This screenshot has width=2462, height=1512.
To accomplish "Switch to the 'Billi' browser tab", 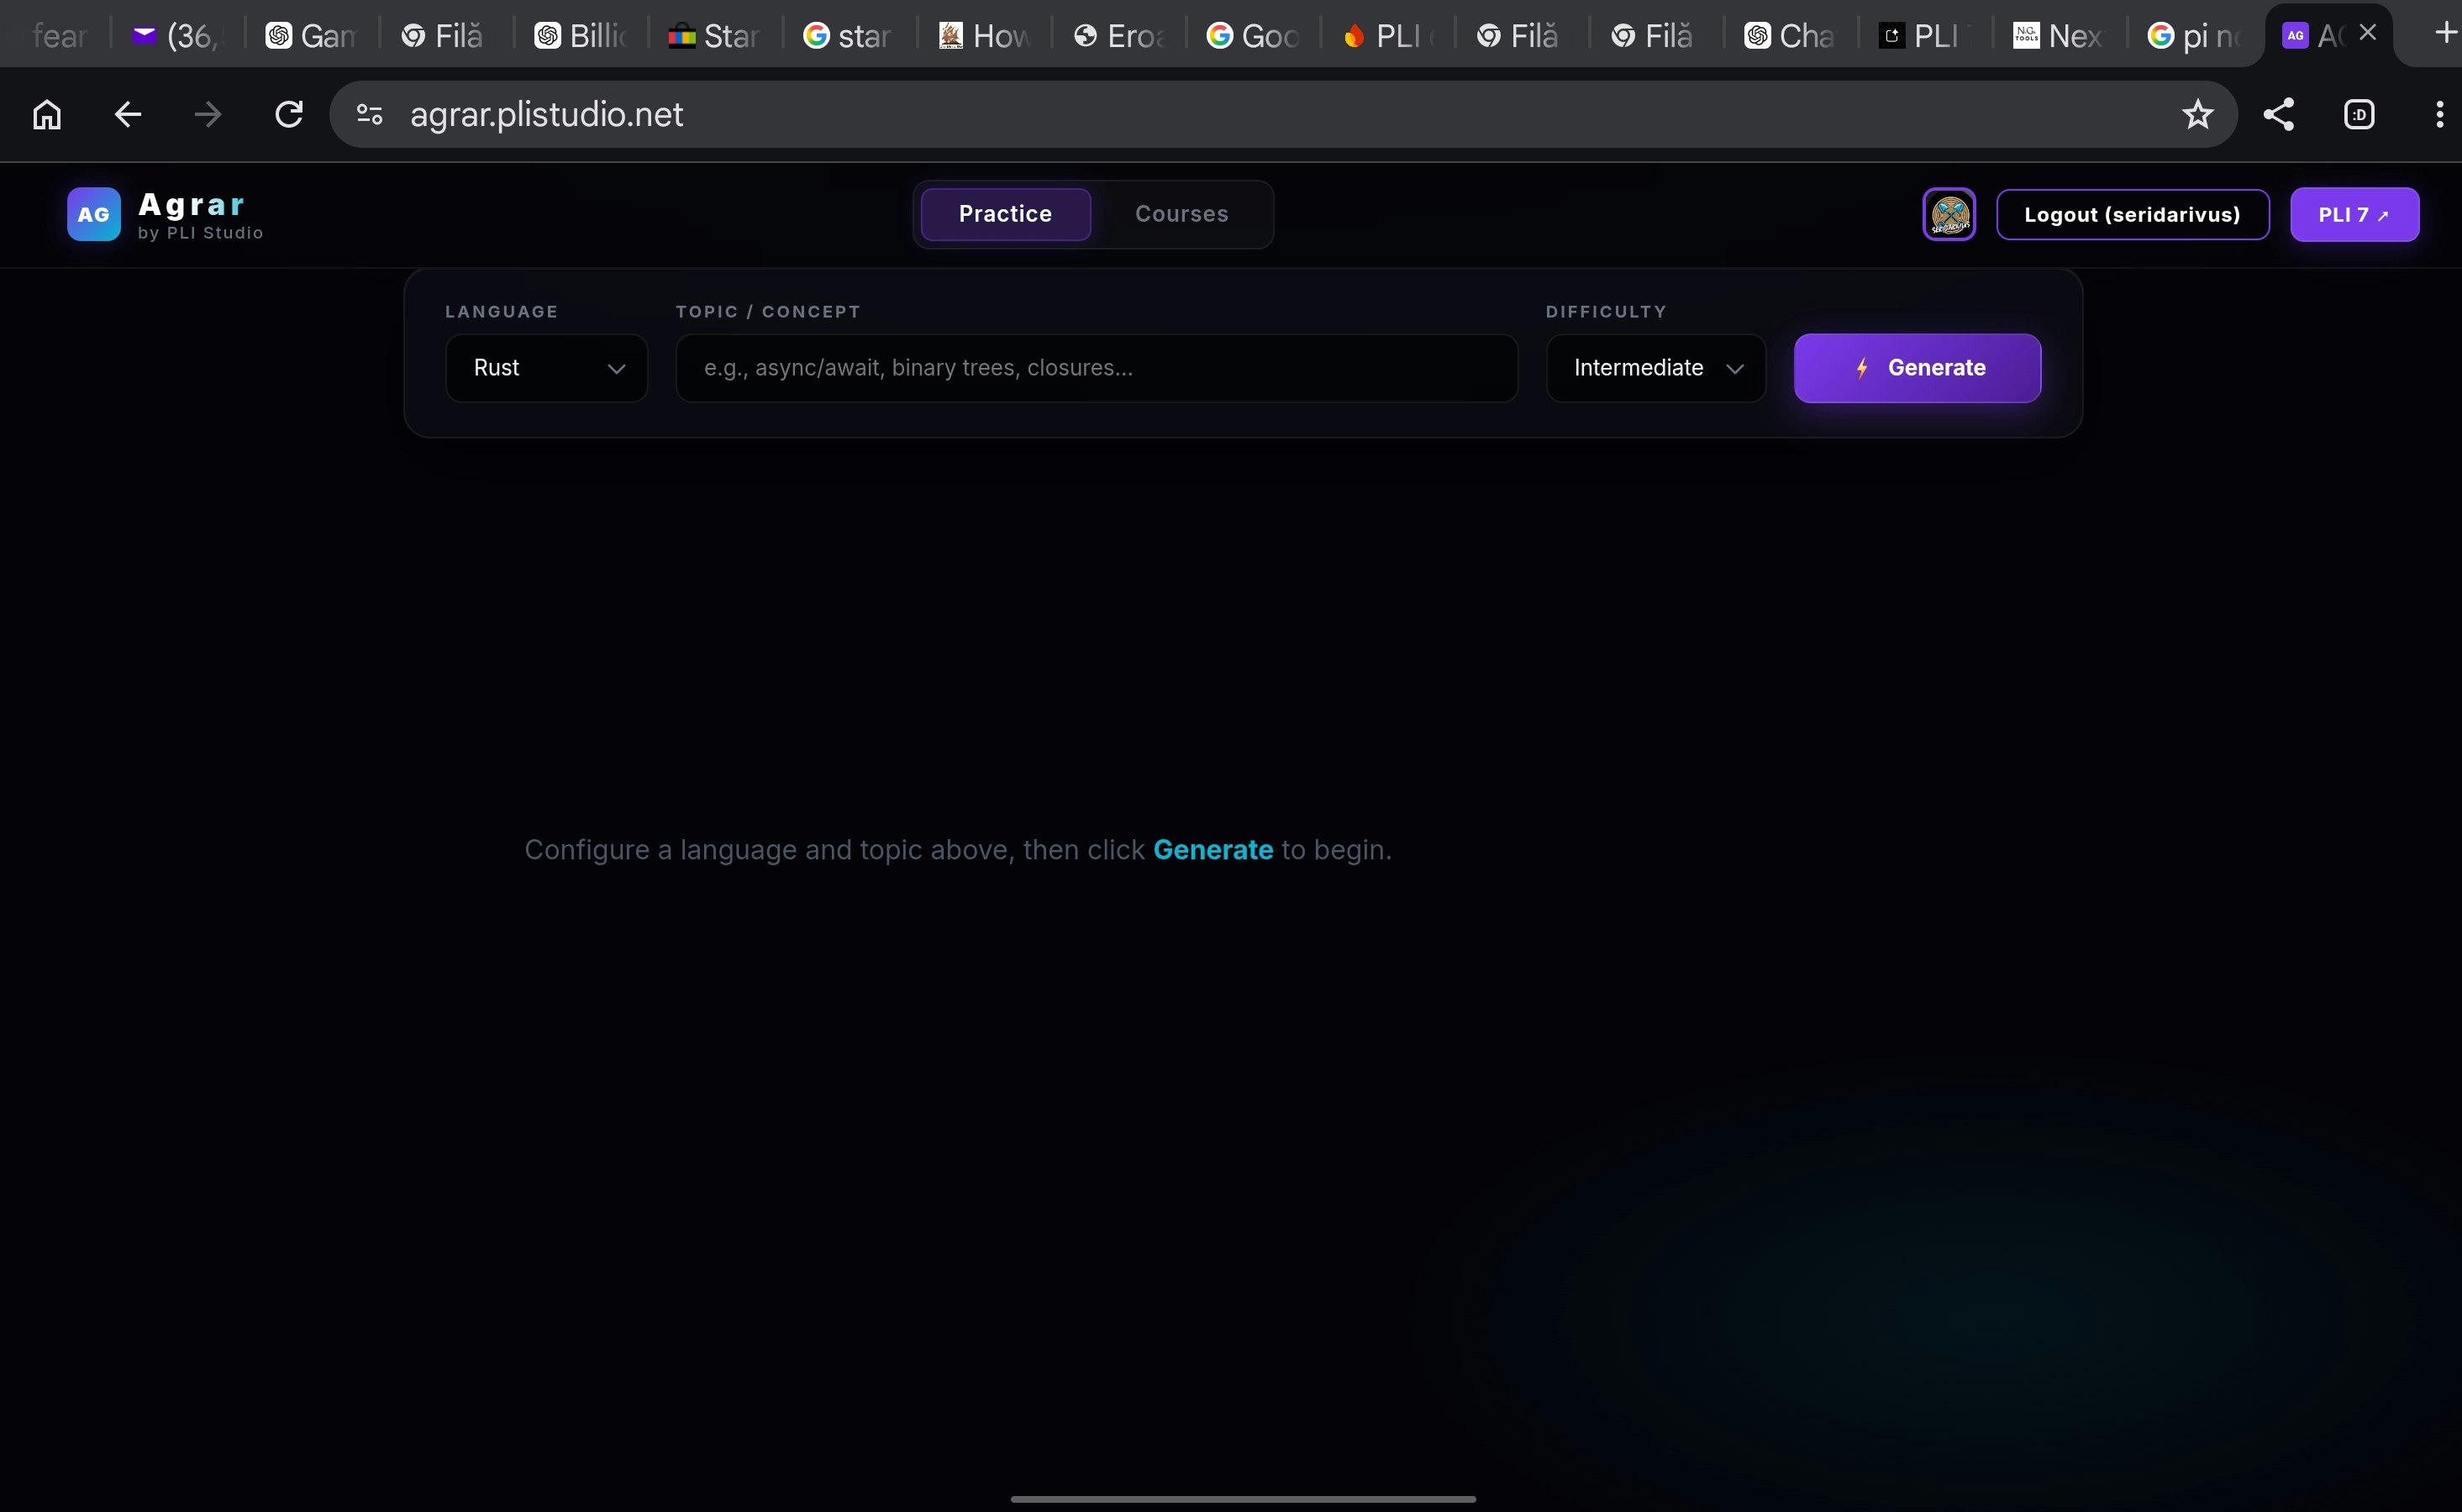I will [582, 36].
